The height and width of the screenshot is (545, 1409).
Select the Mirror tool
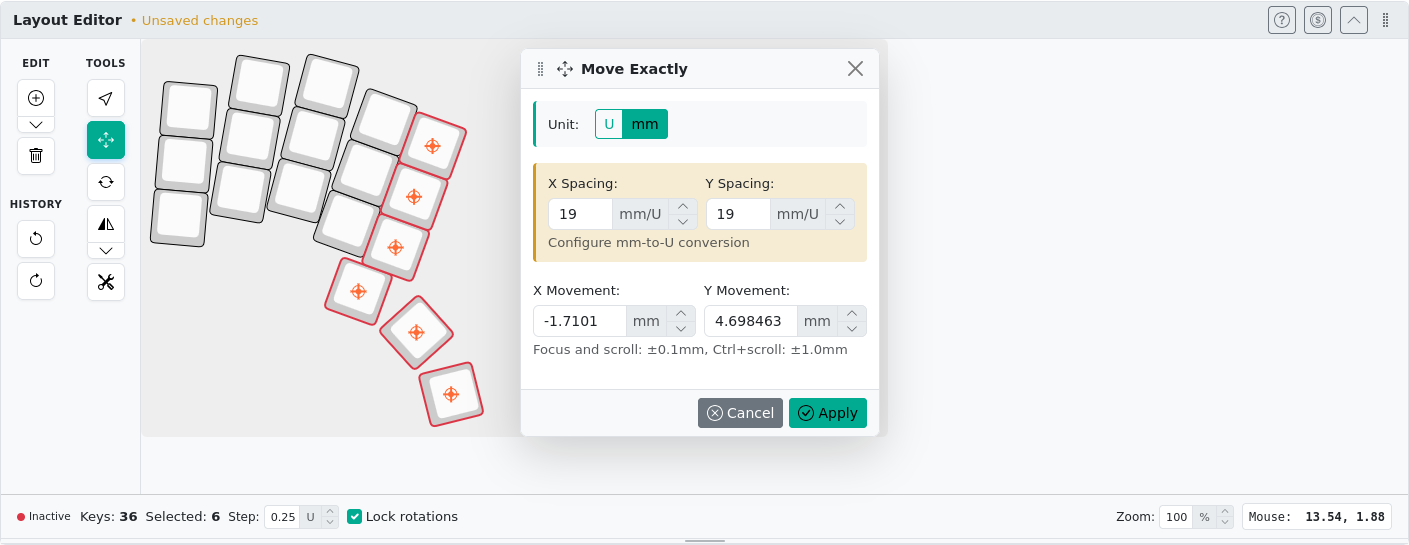106,224
